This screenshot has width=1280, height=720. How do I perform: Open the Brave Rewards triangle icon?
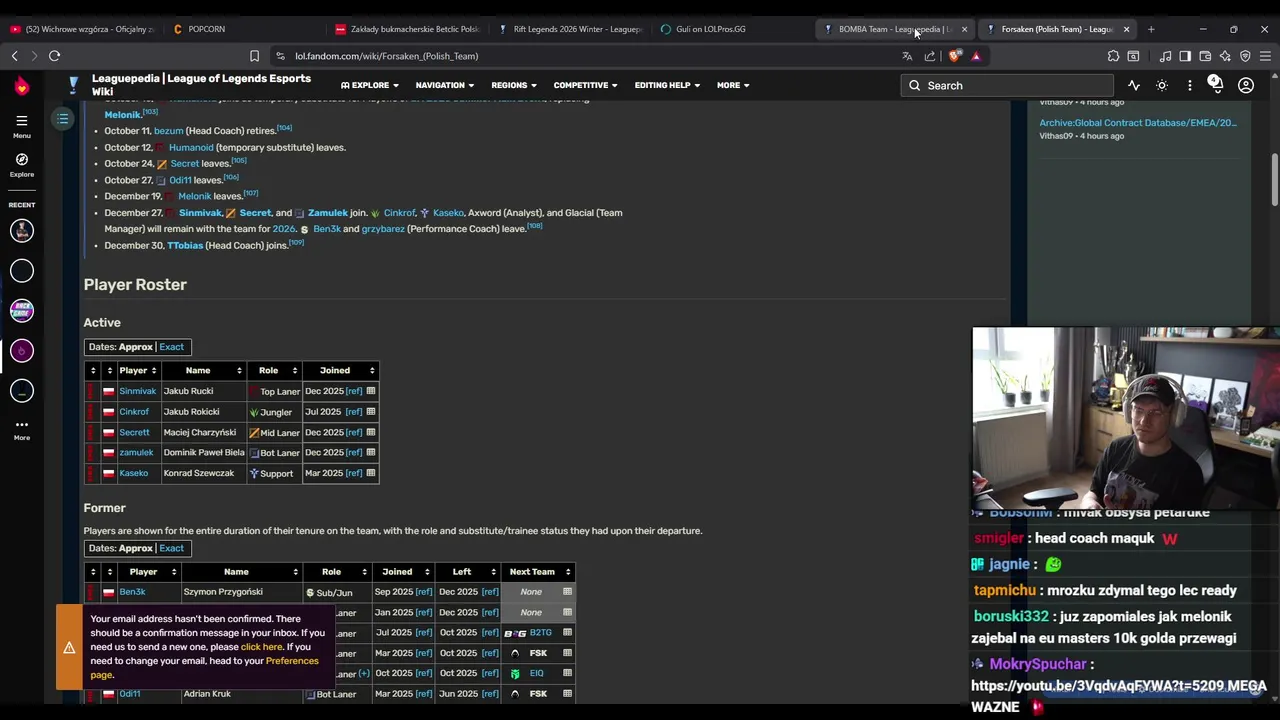tap(976, 56)
